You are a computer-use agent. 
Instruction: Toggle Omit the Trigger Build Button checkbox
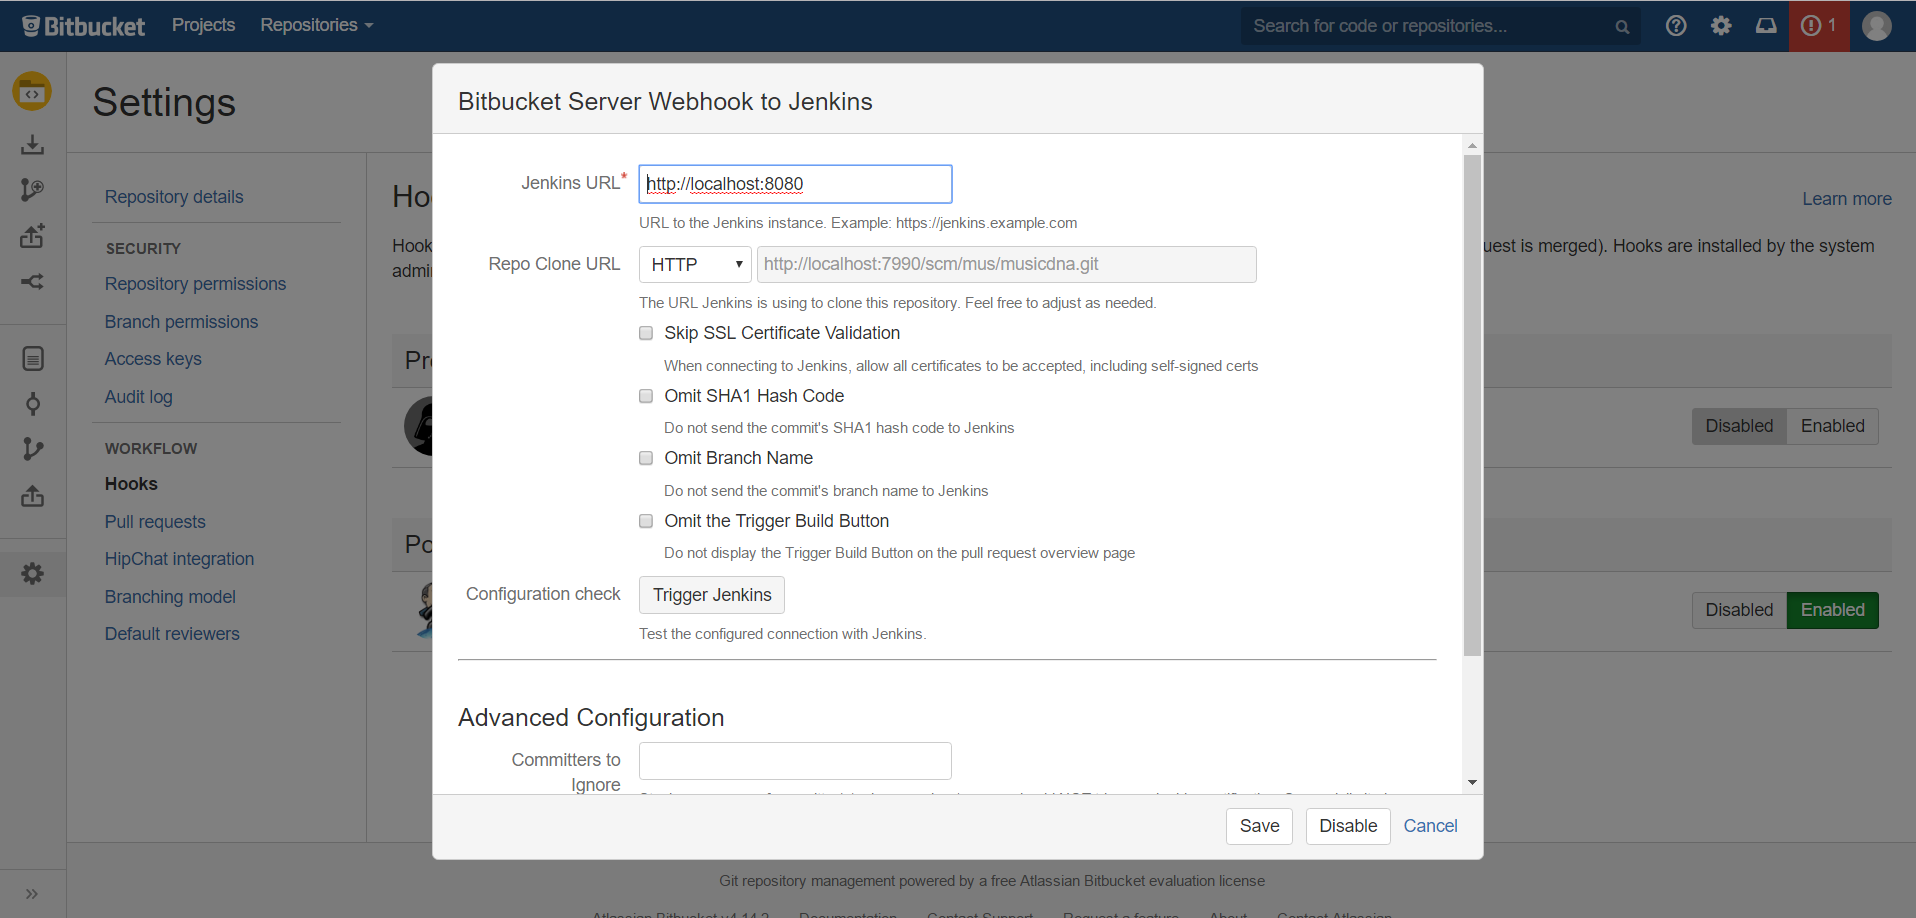pos(646,521)
